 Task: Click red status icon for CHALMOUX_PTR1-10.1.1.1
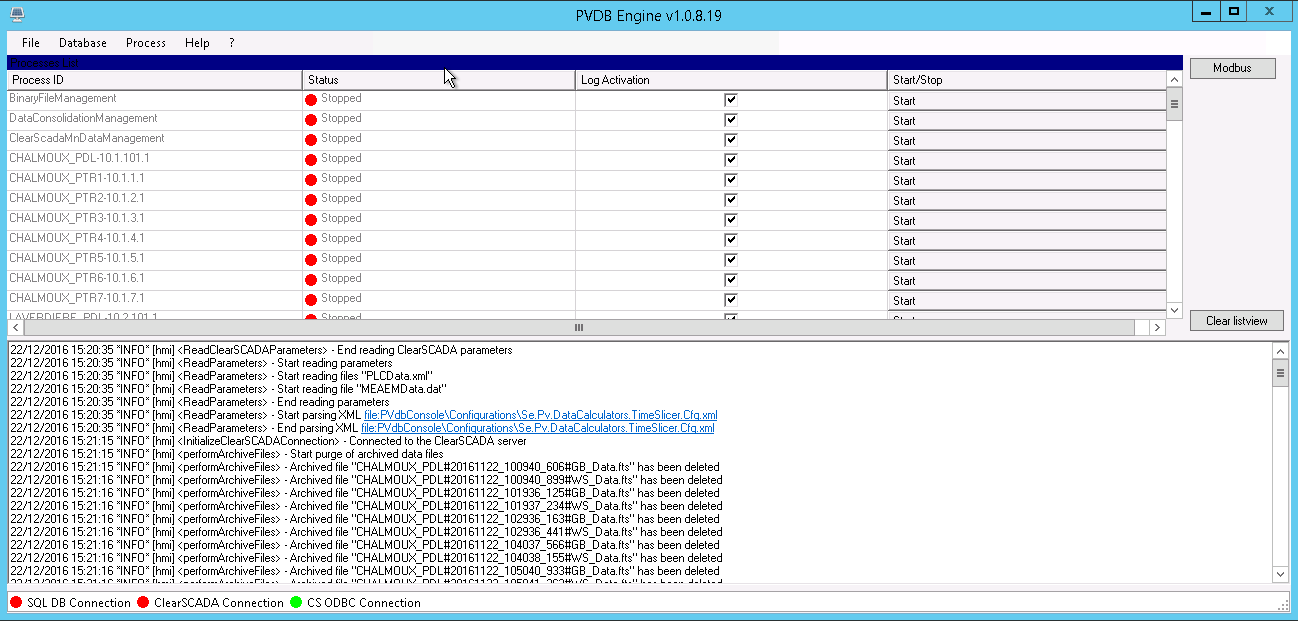(x=311, y=180)
